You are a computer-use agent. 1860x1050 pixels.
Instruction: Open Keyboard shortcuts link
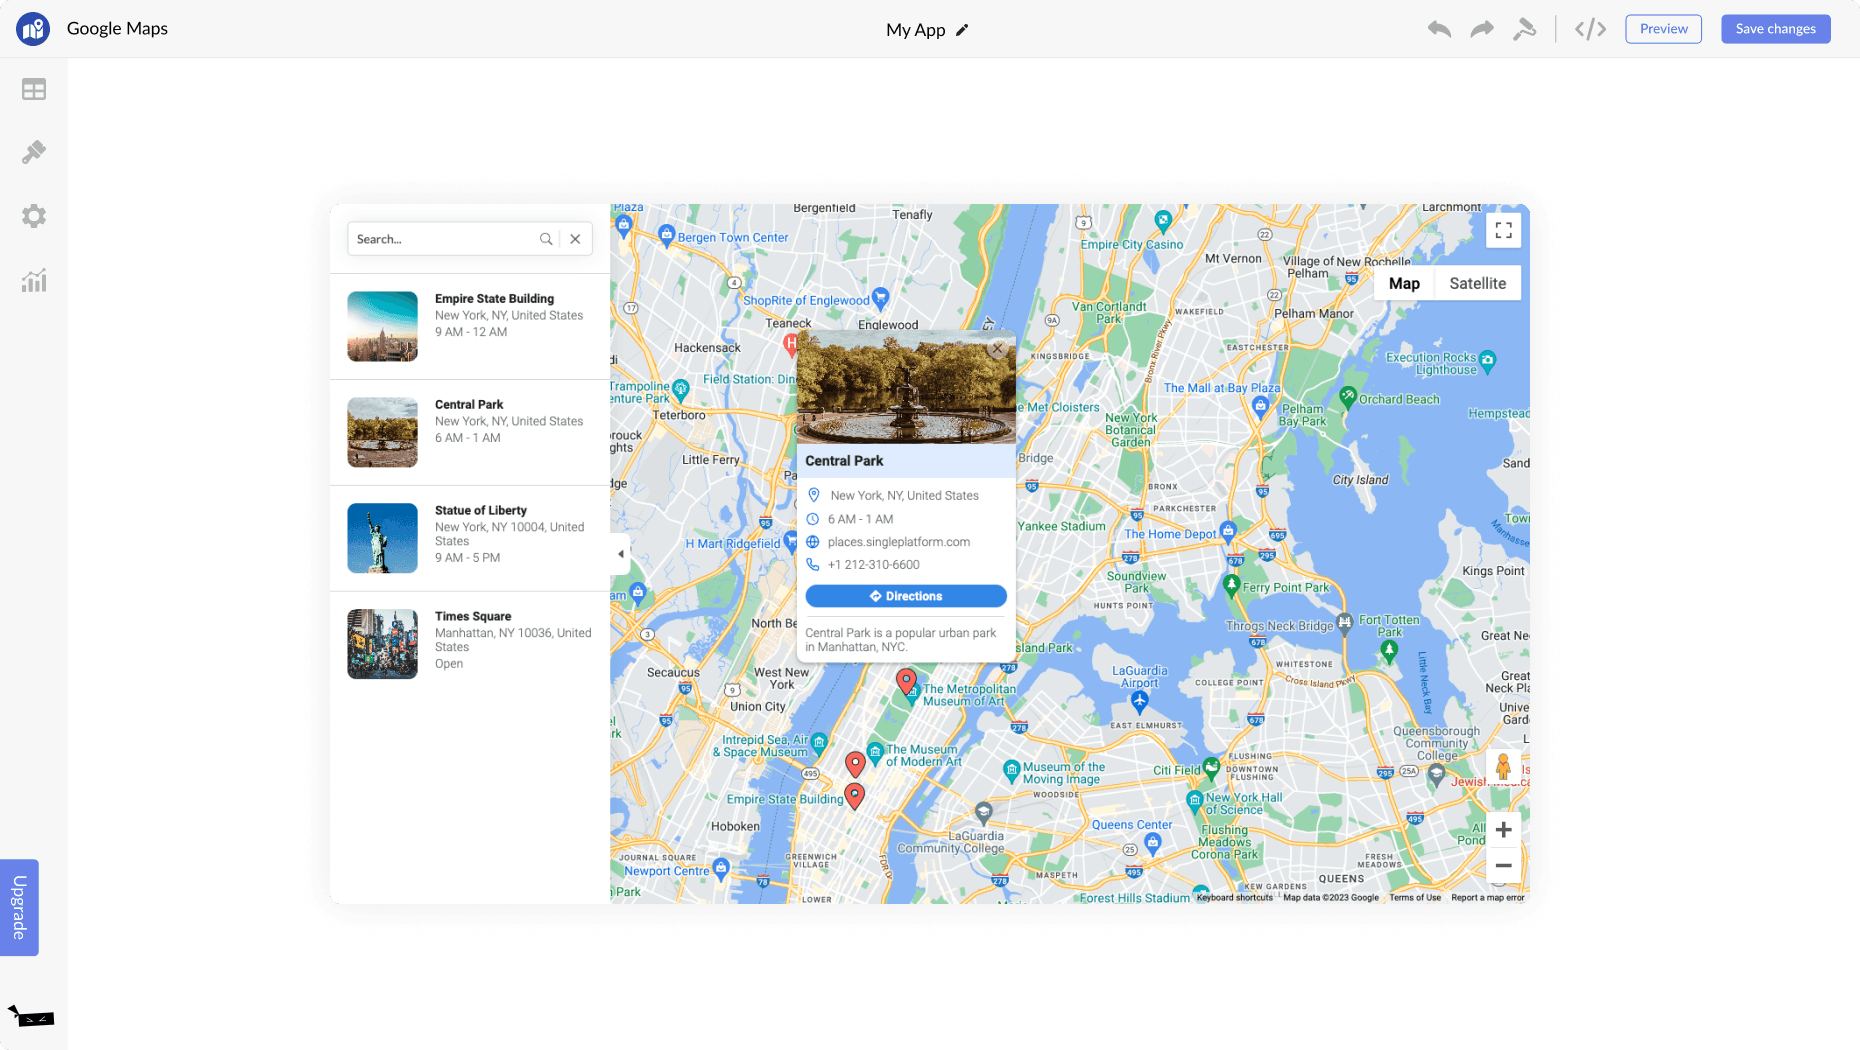[x=1234, y=898]
